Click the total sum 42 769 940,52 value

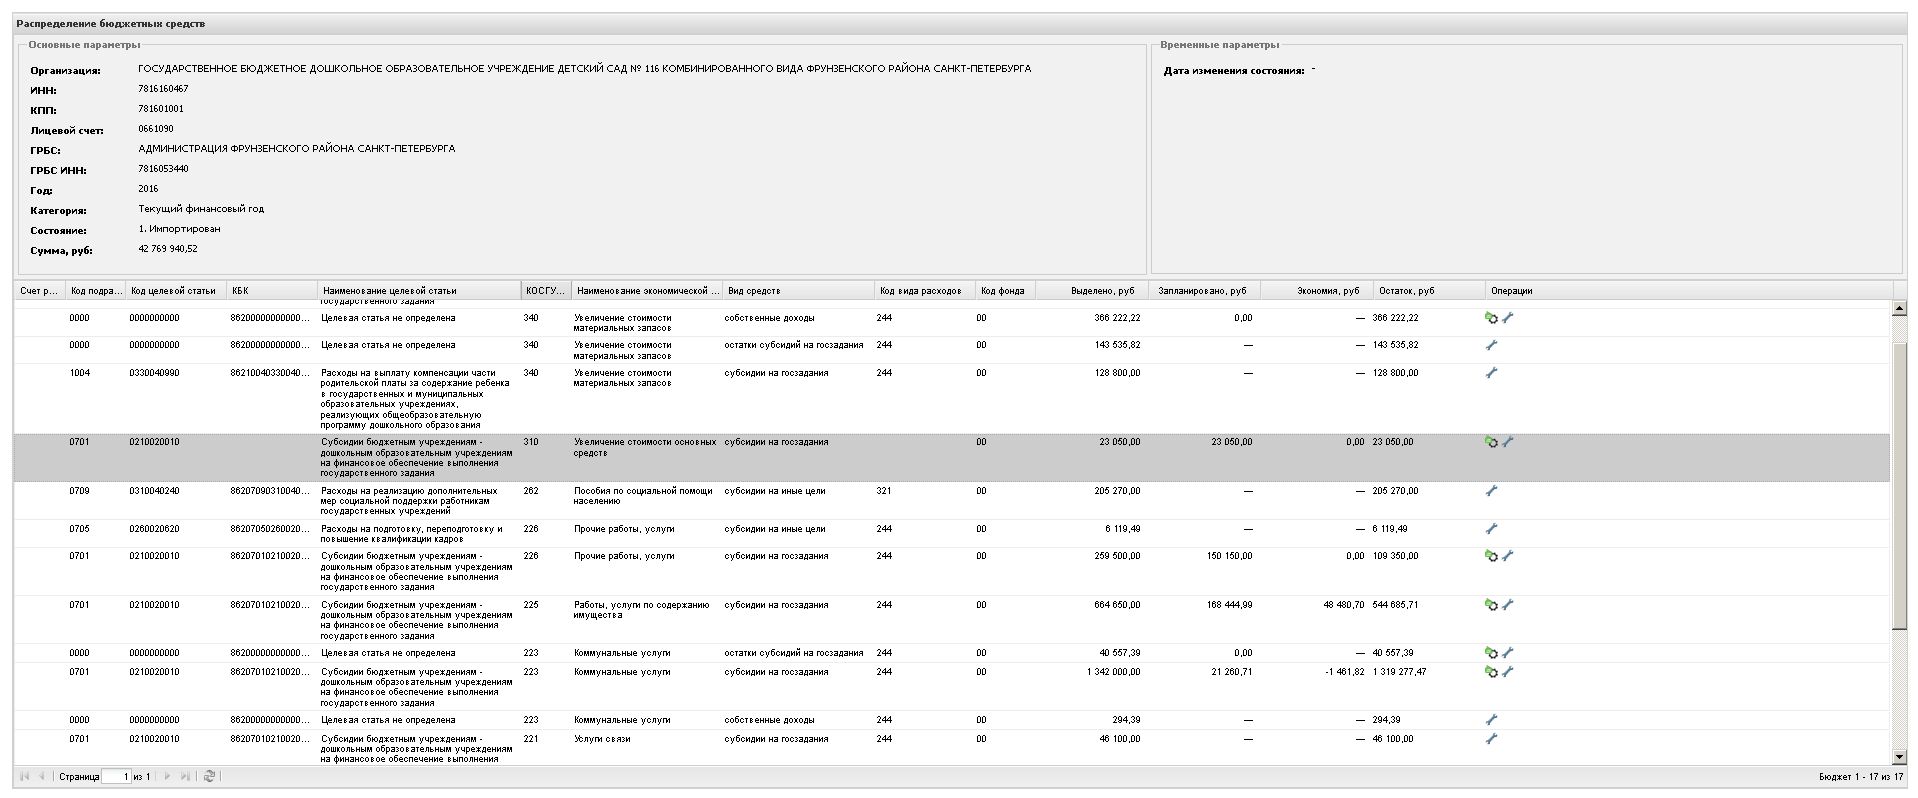(168, 249)
